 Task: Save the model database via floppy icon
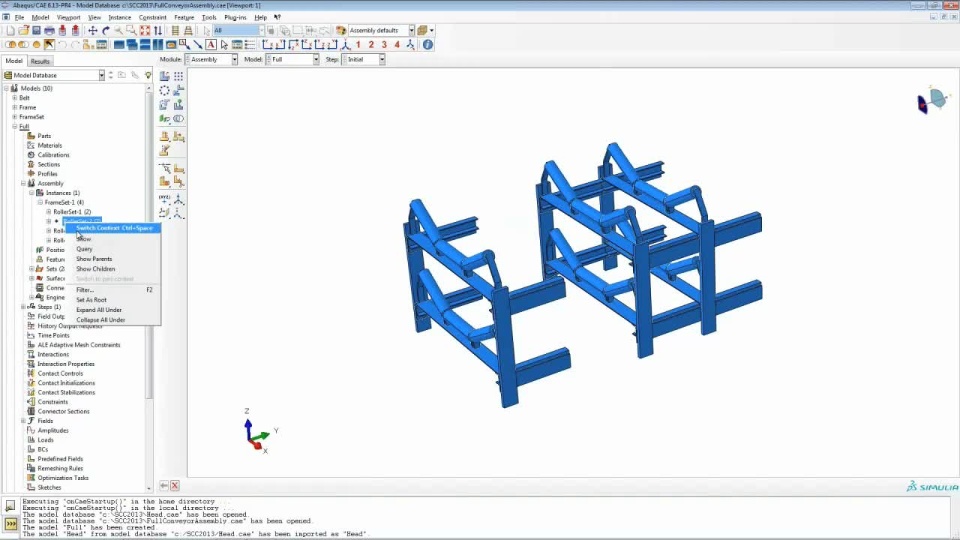36,31
